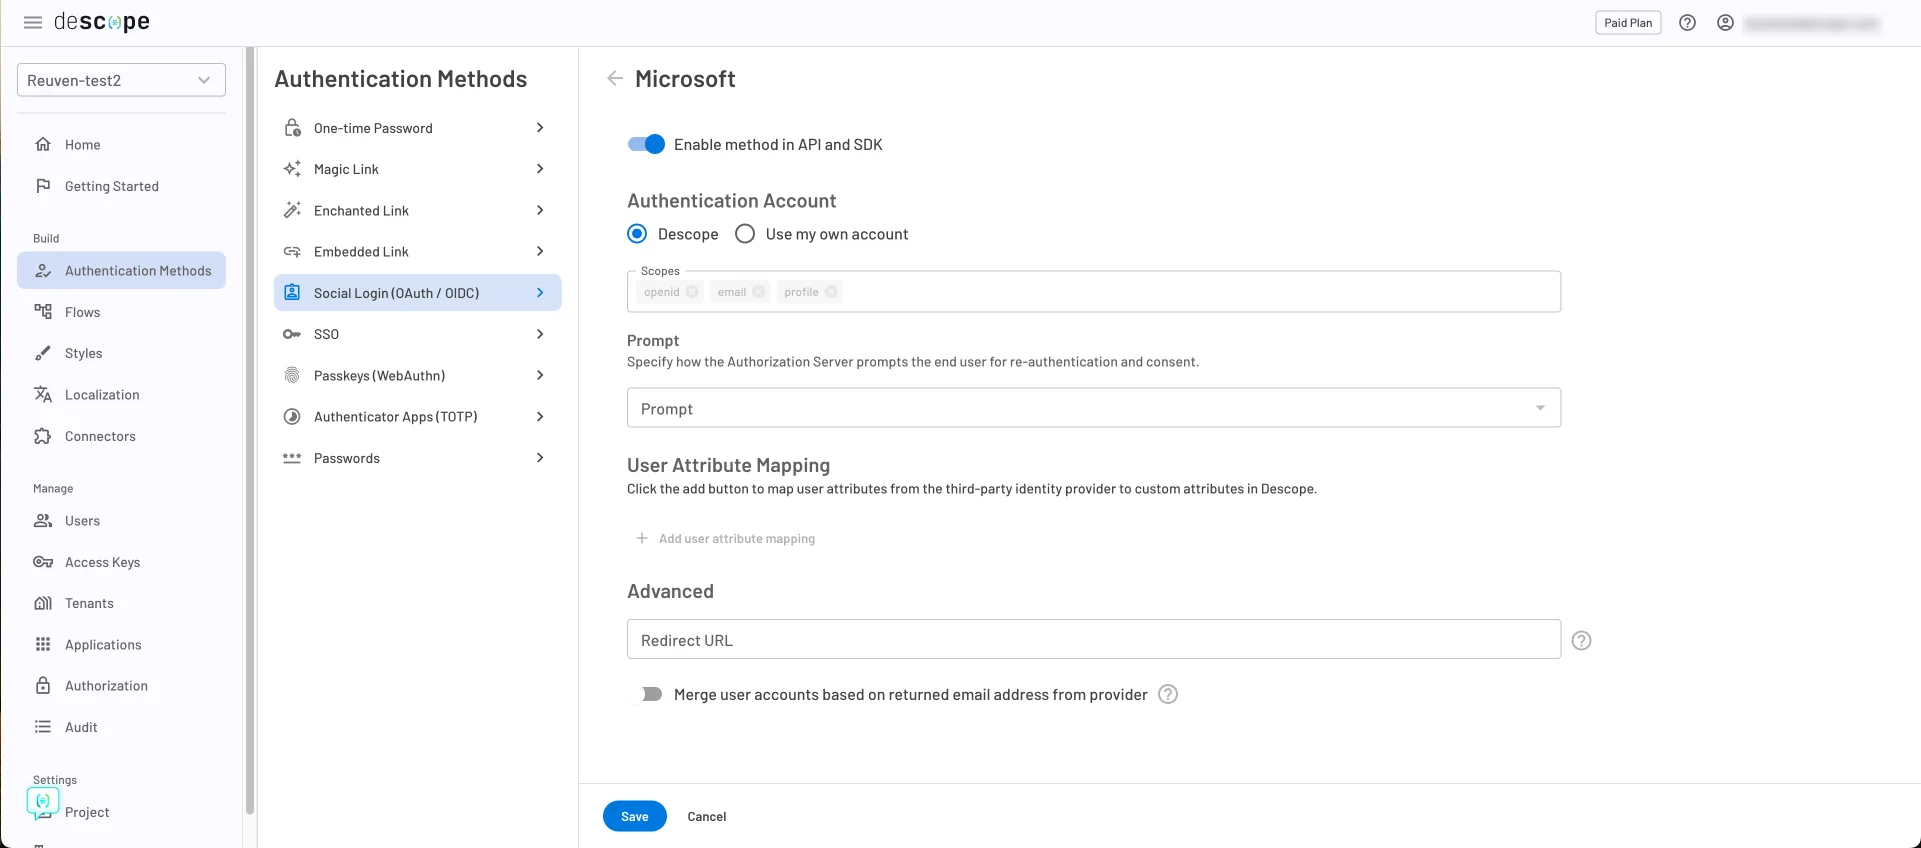Open the Reuven-test2 project dropdown

pos(121,80)
